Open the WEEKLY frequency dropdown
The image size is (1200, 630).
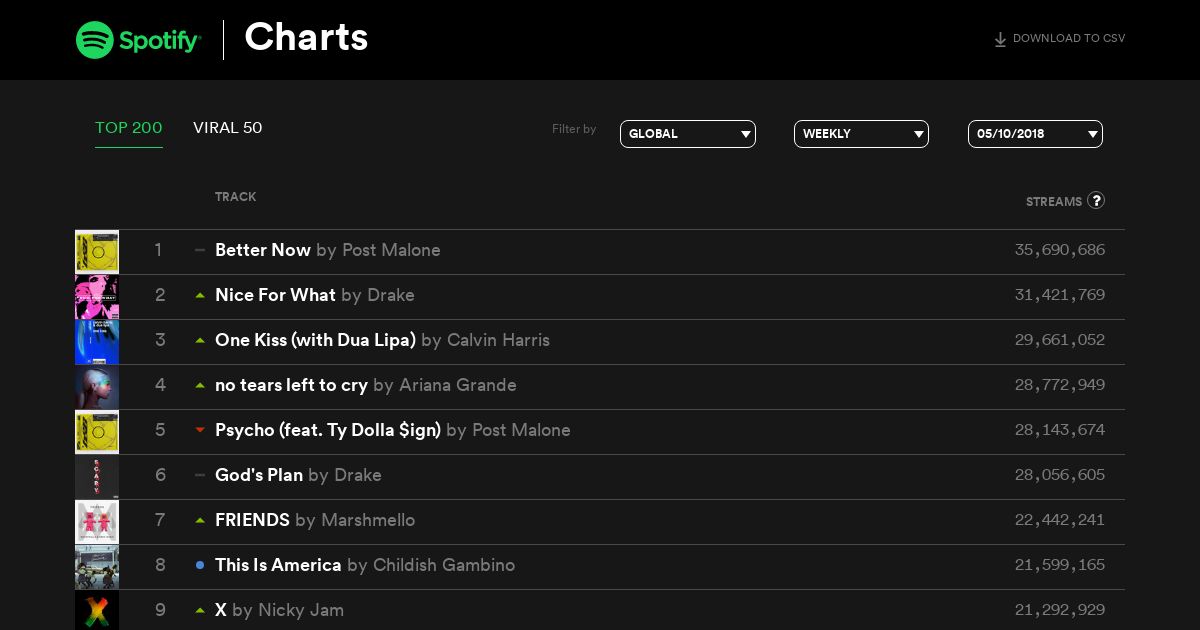click(x=861, y=134)
